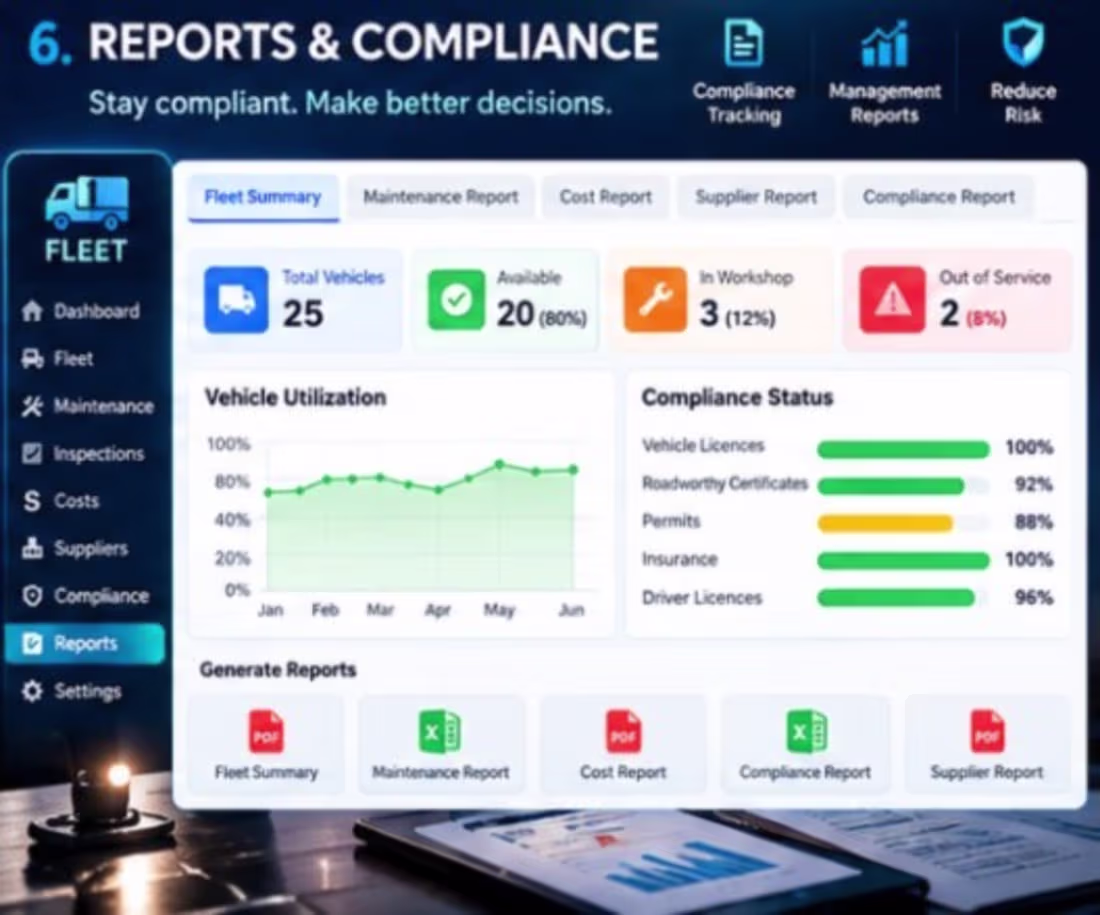Click the Insurance progress bar
Screen dimensions: 1100x915
click(x=904, y=560)
